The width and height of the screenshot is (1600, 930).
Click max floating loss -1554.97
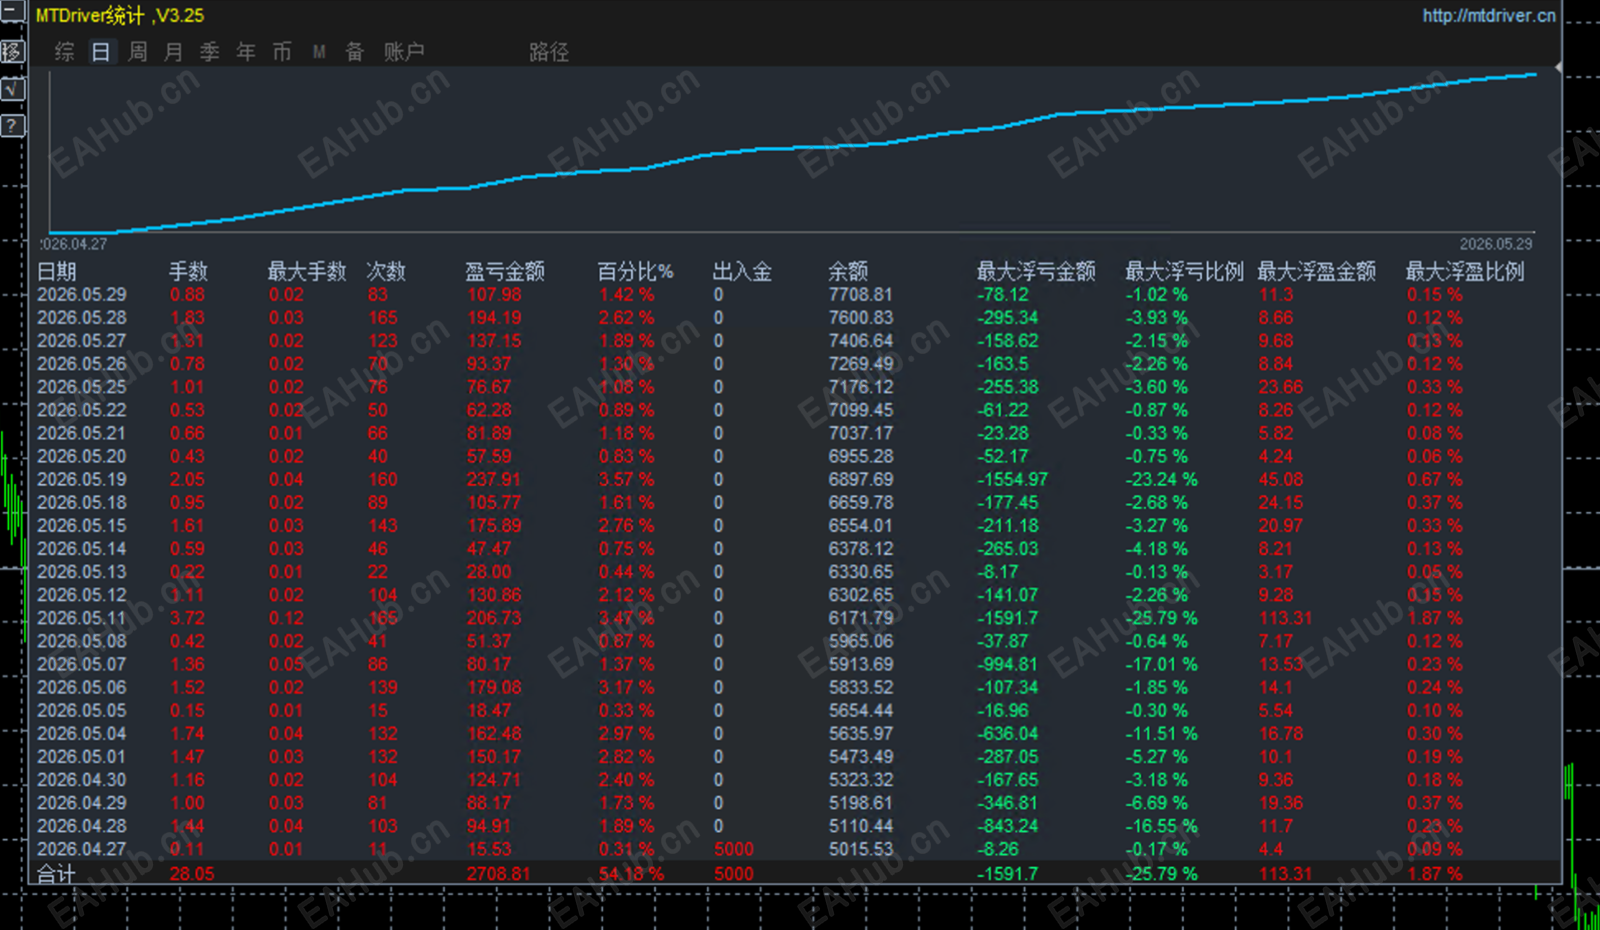click(1012, 480)
